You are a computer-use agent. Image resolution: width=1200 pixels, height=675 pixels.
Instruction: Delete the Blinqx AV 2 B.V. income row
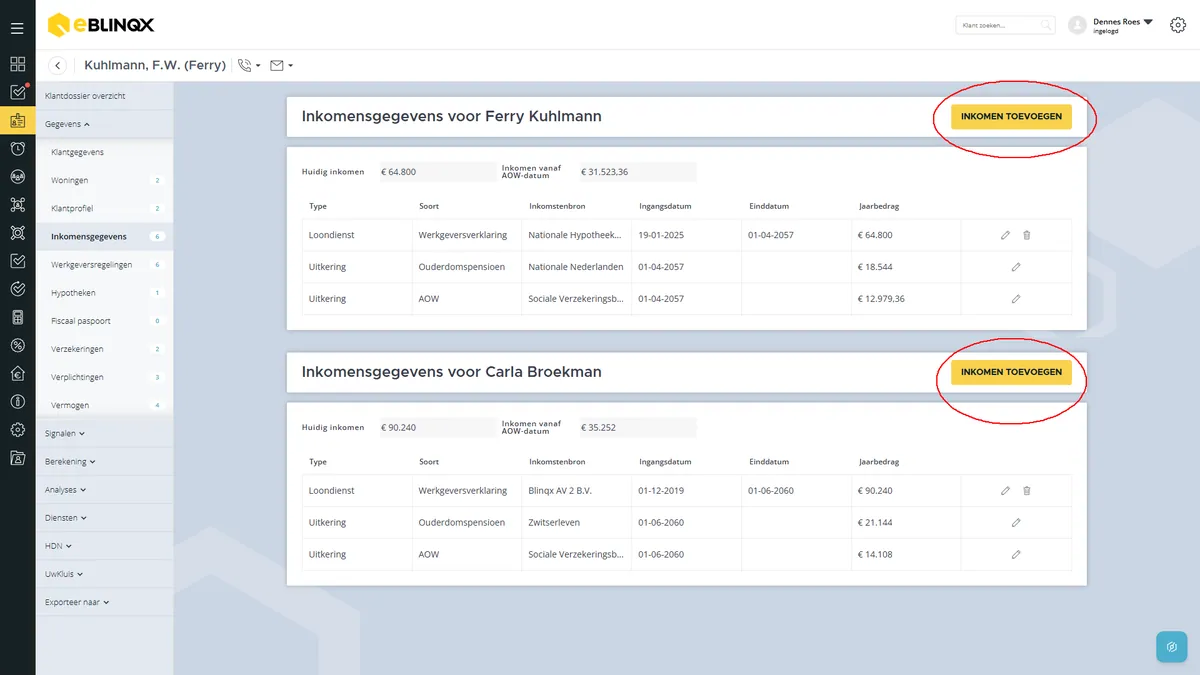pyautogui.click(x=1027, y=491)
